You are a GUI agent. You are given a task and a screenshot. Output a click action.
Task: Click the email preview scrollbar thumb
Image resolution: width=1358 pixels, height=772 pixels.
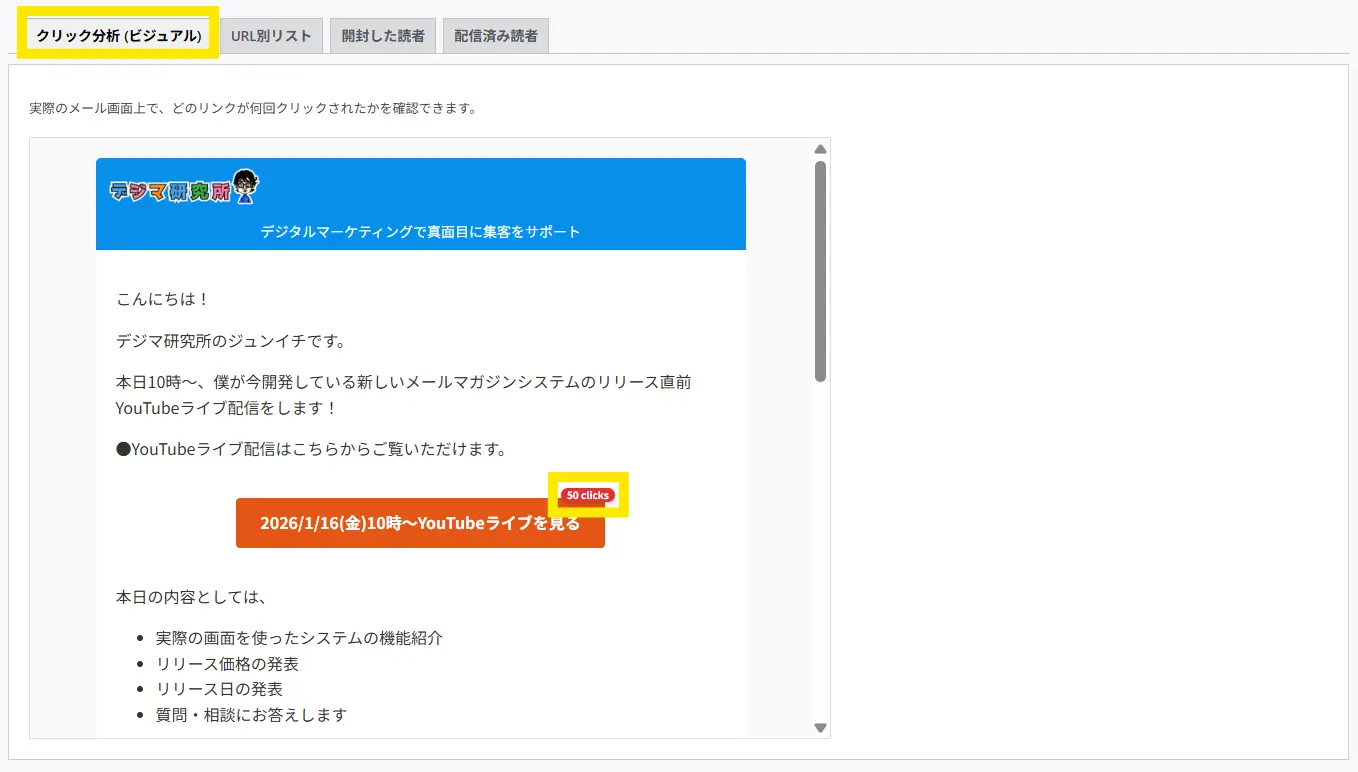[x=820, y=270]
